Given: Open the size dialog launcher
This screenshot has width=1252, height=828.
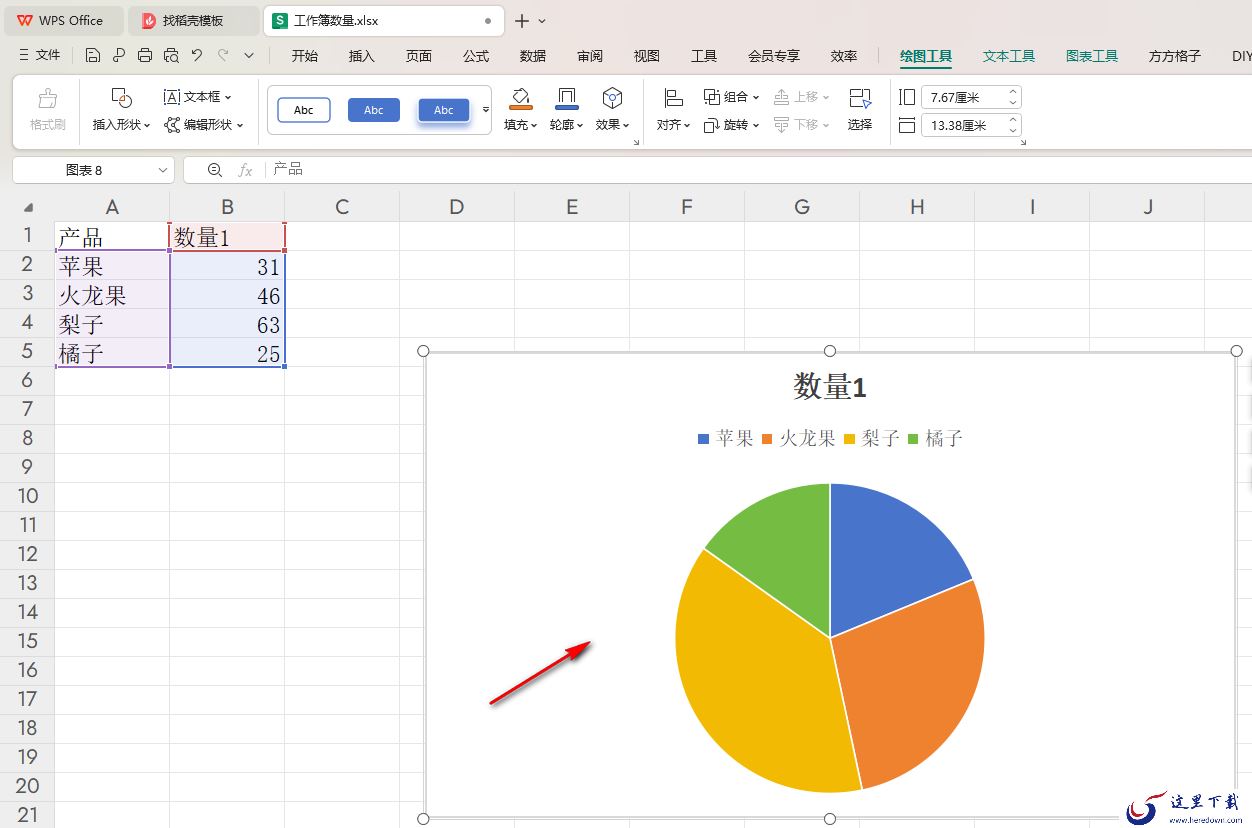Looking at the screenshot, I should [1023, 144].
